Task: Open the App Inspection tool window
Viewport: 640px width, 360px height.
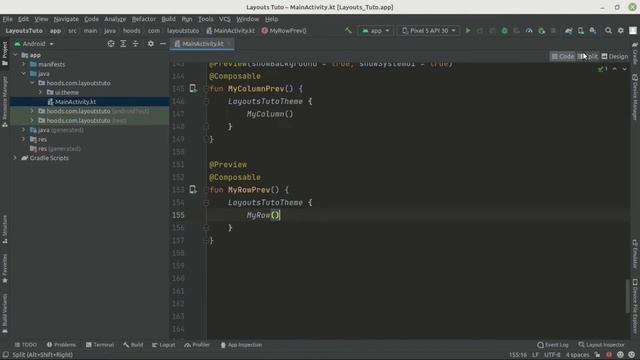Action: 242,345
